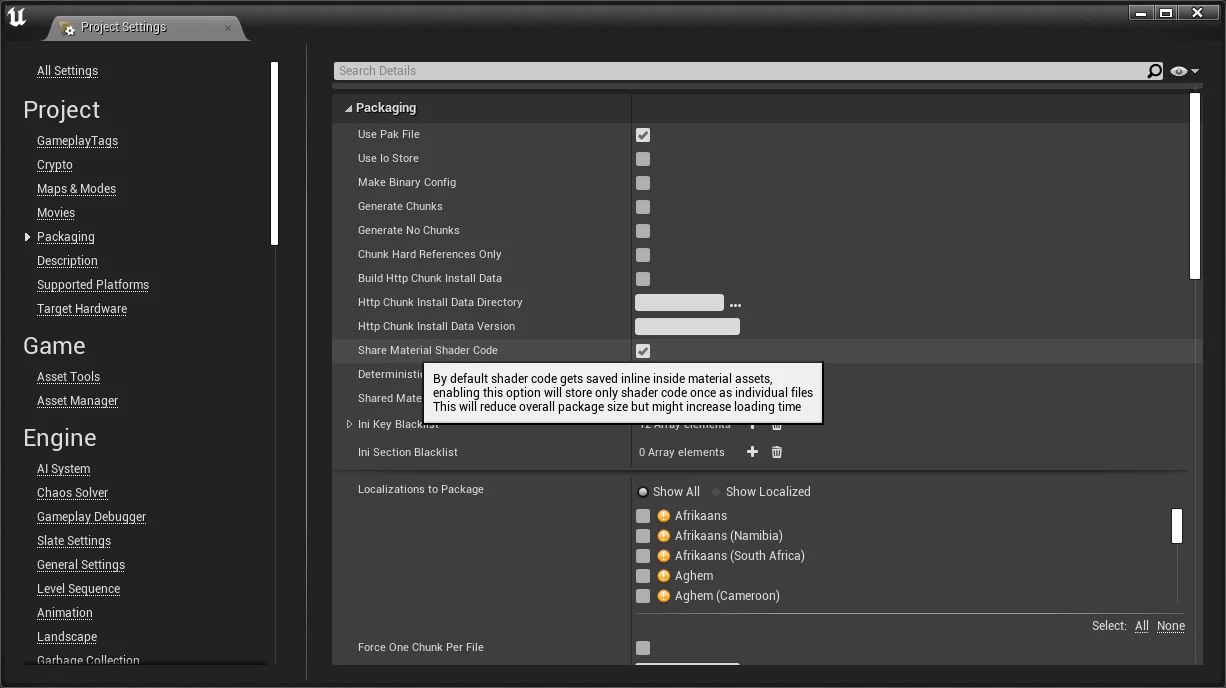This screenshot has width=1226, height=688.
Task: Enable the Generate Chunks checkbox
Action: click(643, 207)
